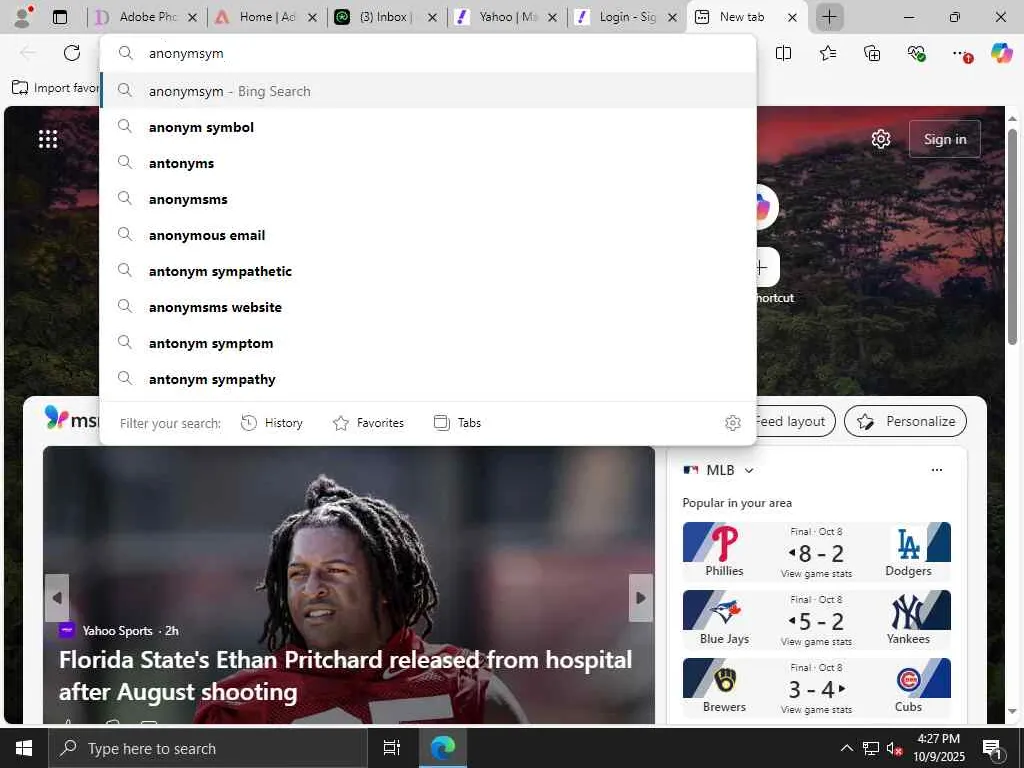Image resolution: width=1024 pixels, height=768 pixels.
Task: Click the page vertical scrollbar thumb
Action: [1012, 236]
